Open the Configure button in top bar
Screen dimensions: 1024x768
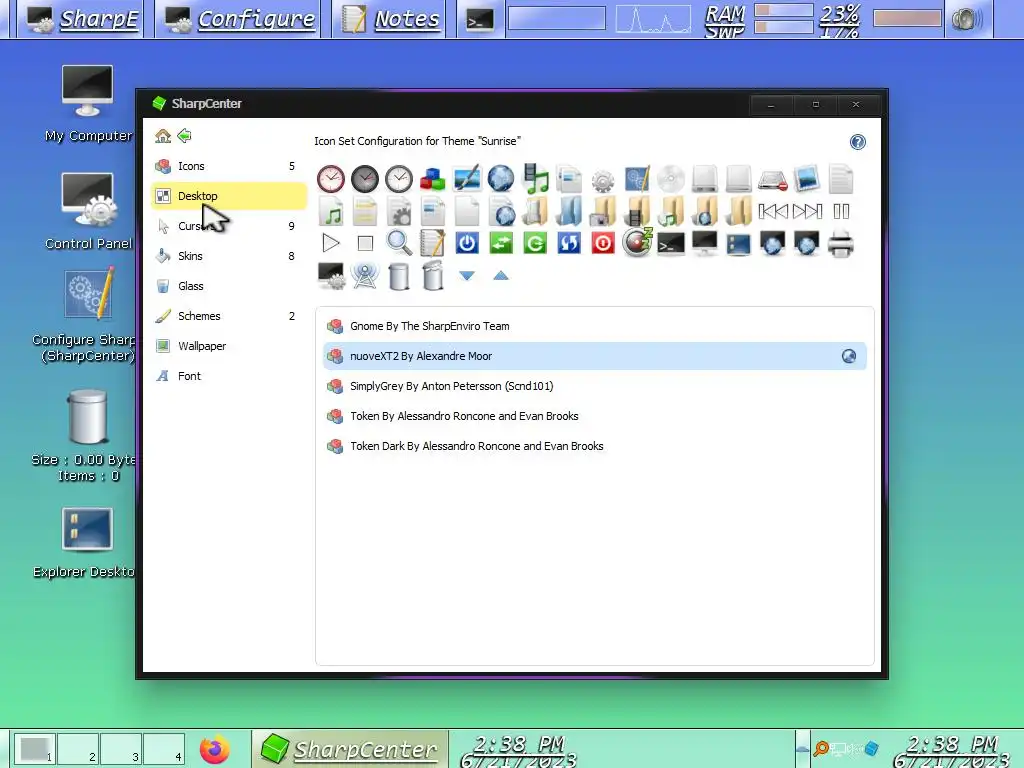click(x=239, y=19)
